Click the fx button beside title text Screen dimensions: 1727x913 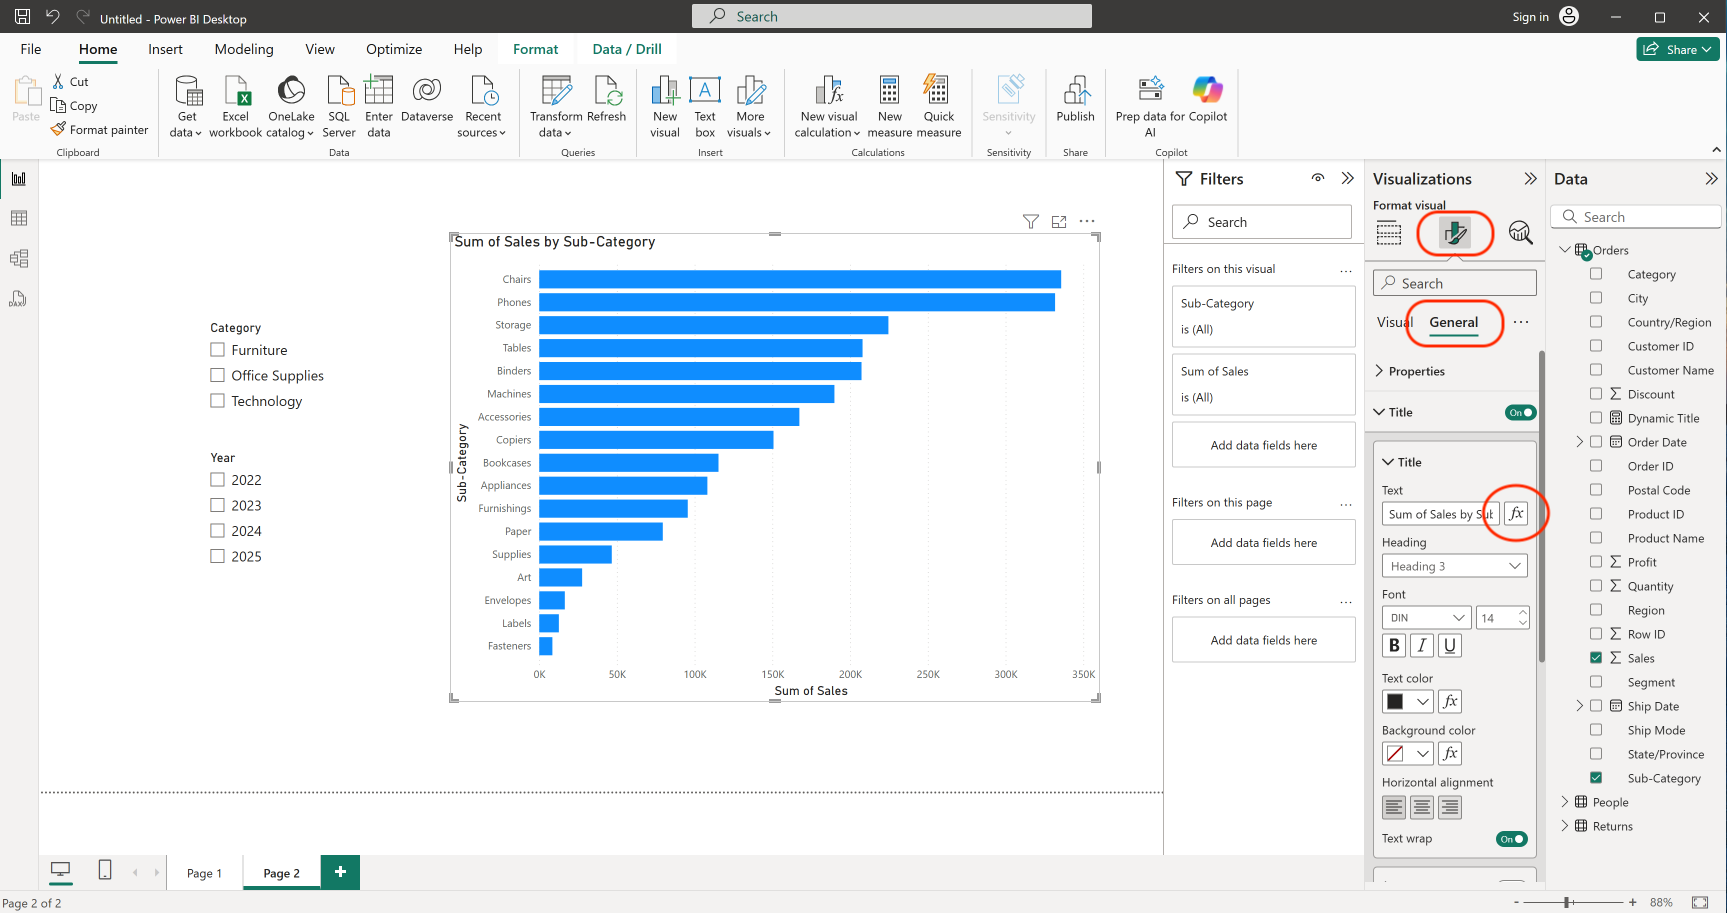(x=1516, y=514)
